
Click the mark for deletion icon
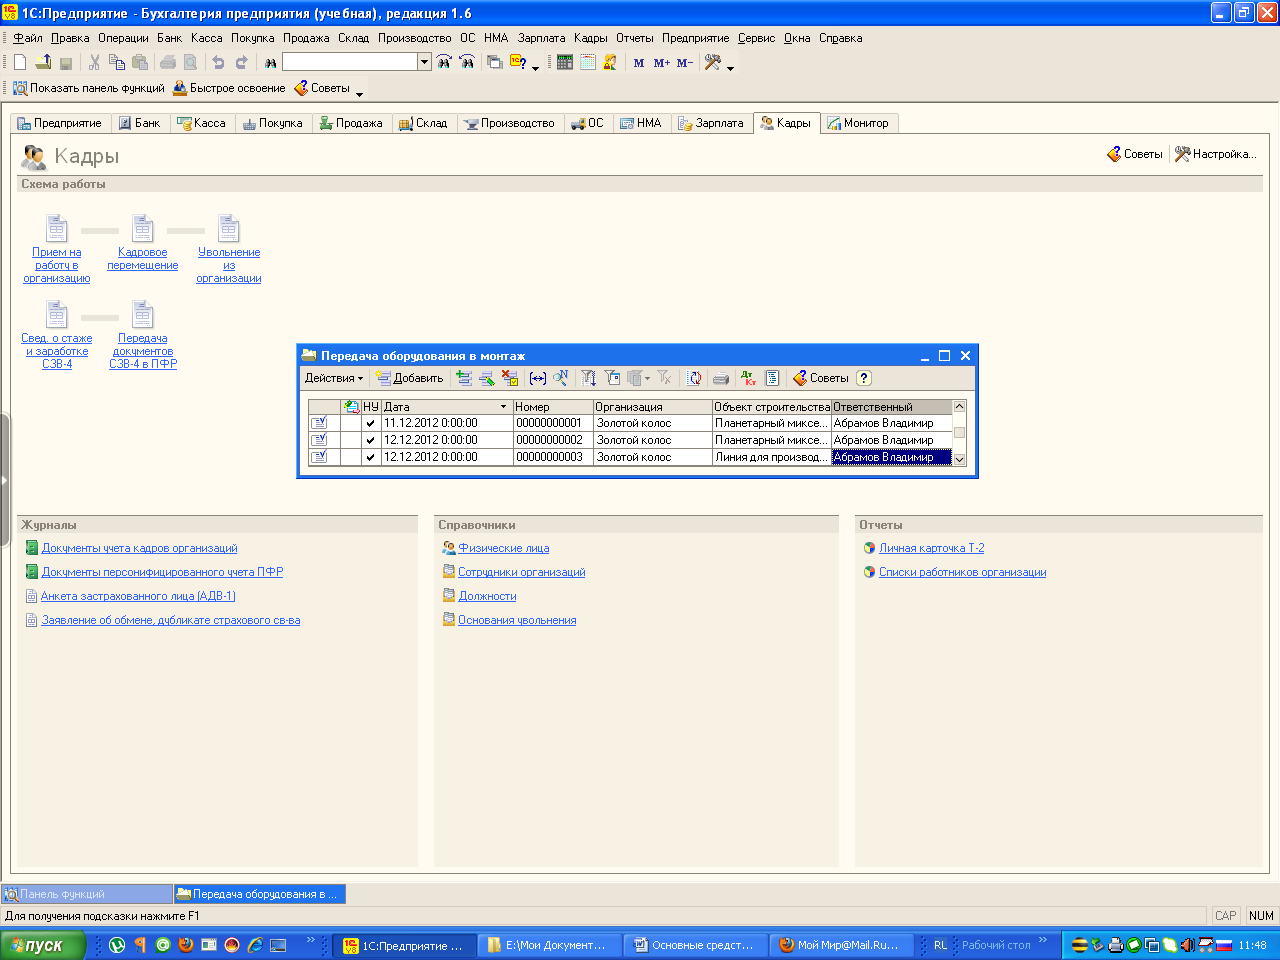pyautogui.click(x=510, y=378)
